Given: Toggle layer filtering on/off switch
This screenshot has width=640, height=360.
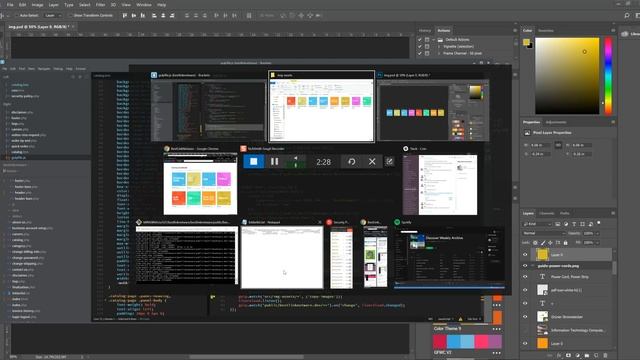Looking at the screenshot, I should (x=599, y=223).
